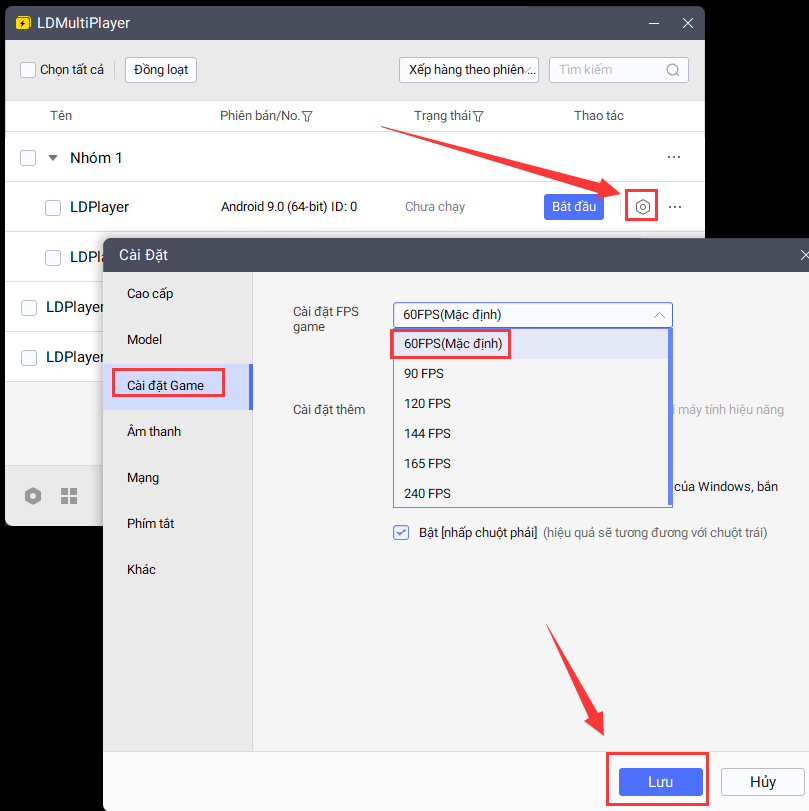This screenshot has height=811, width=809.
Task: Collapse the Nhóm 1 group arrow
Action: pyautogui.click(x=53, y=158)
